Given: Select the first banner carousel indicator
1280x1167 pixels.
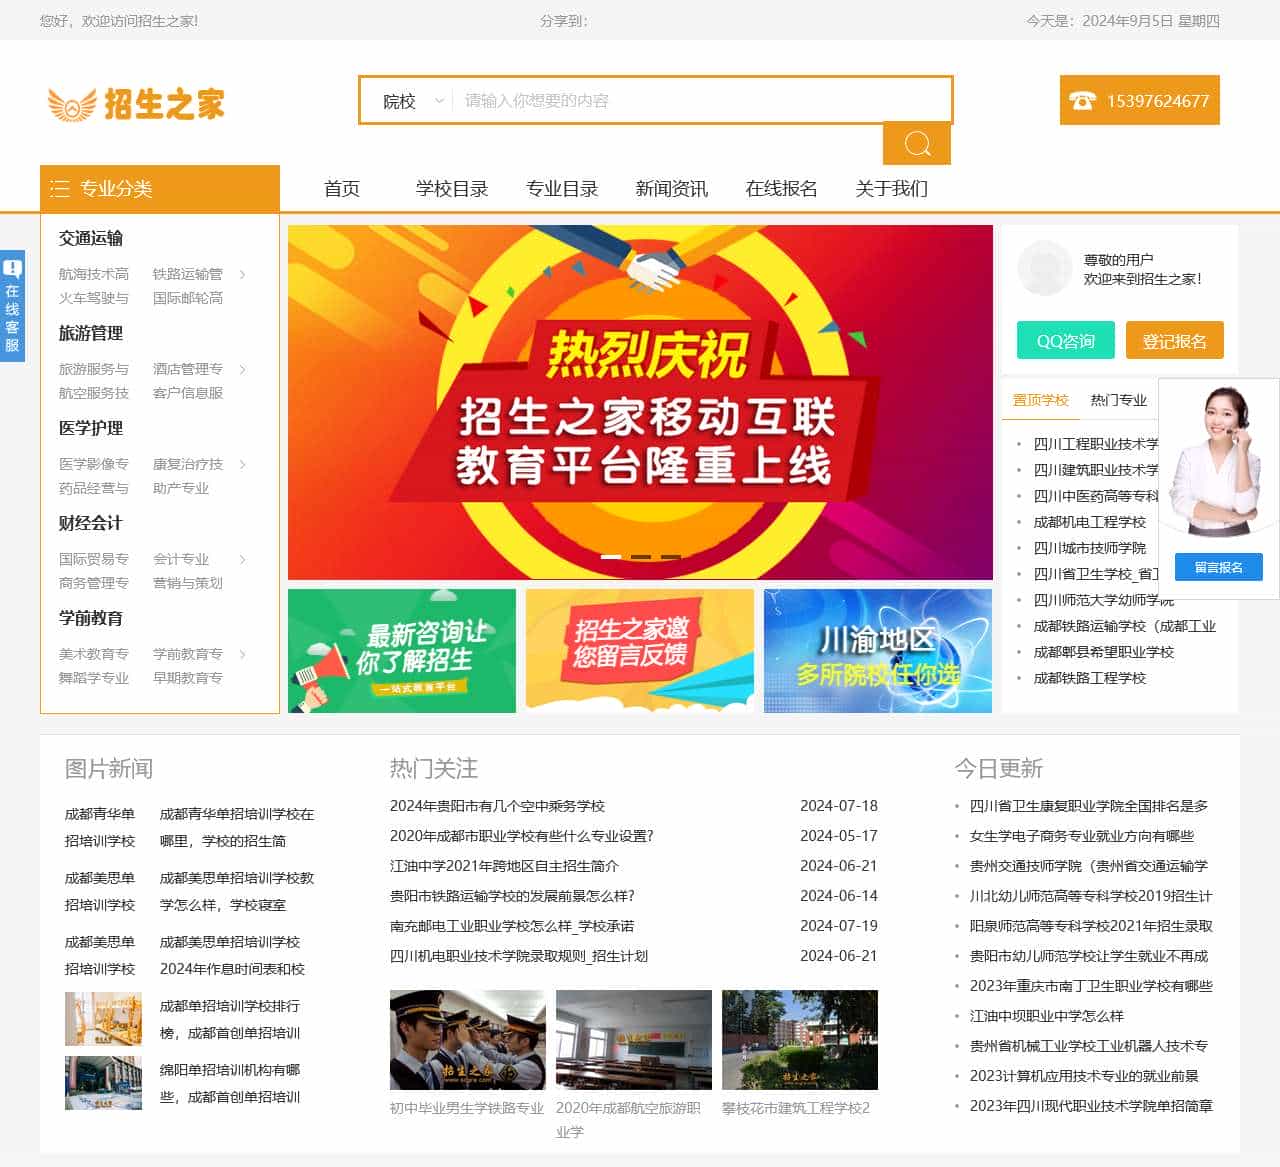Looking at the screenshot, I should (x=611, y=557).
